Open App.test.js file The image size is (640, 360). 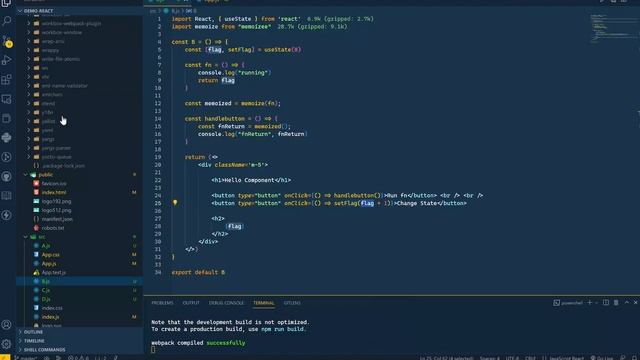[x=80, y=272]
